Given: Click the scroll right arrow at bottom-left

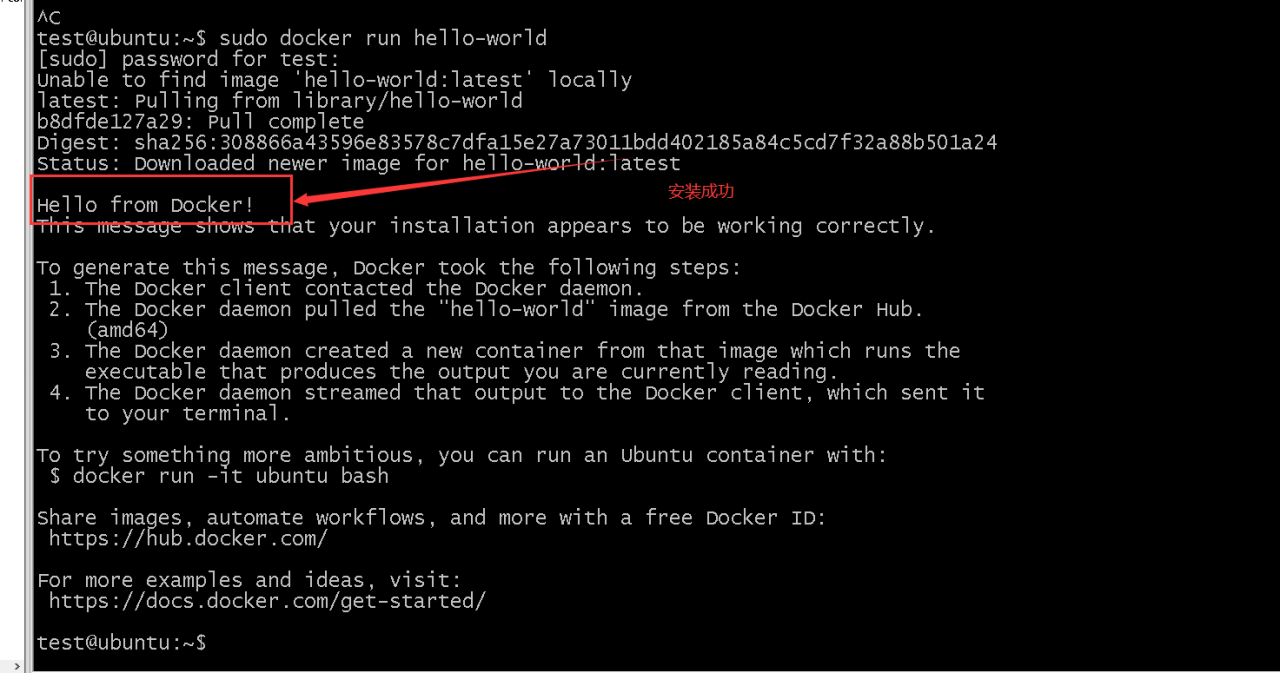Looking at the screenshot, I should point(16,666).
